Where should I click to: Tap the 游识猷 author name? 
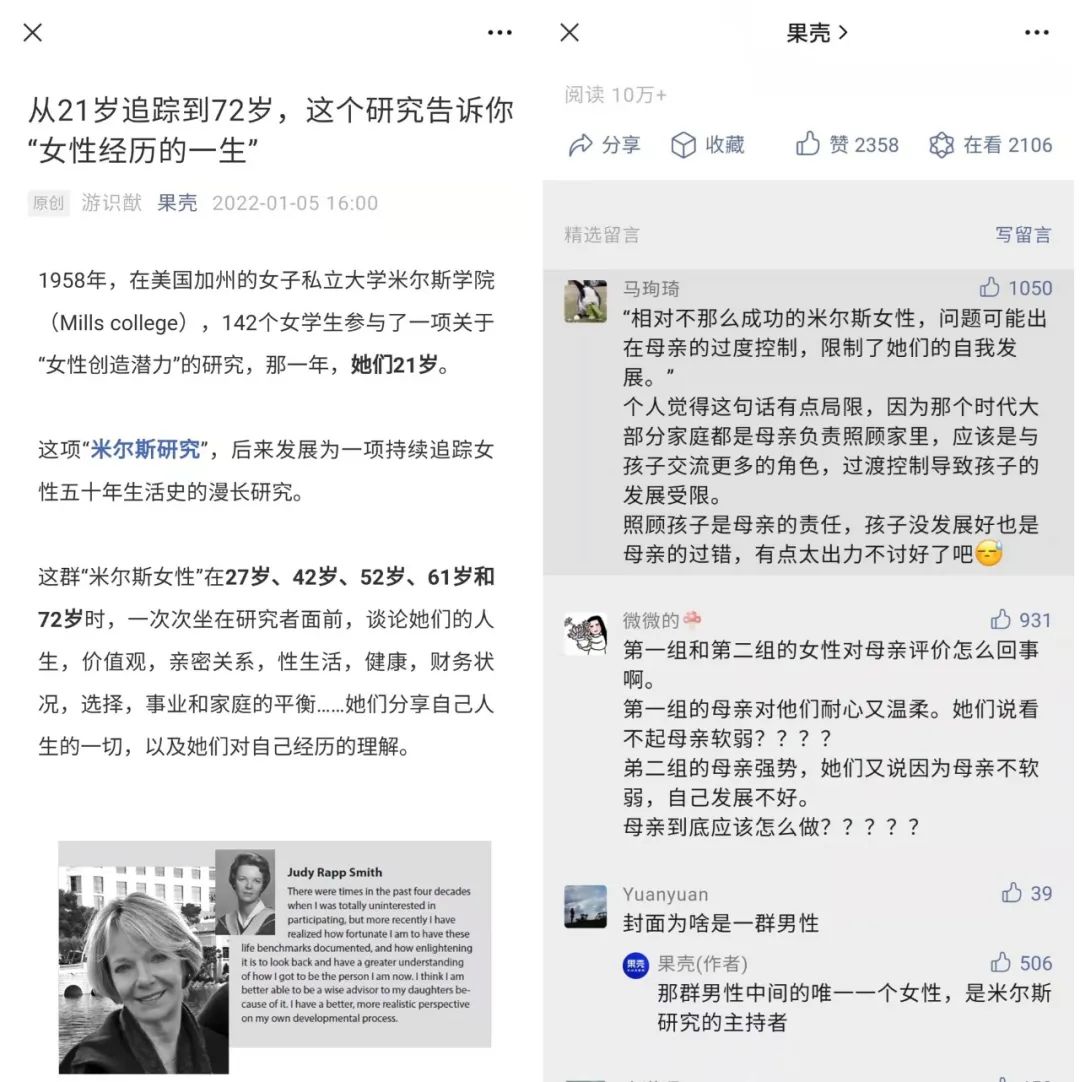(x=111, y=203)
